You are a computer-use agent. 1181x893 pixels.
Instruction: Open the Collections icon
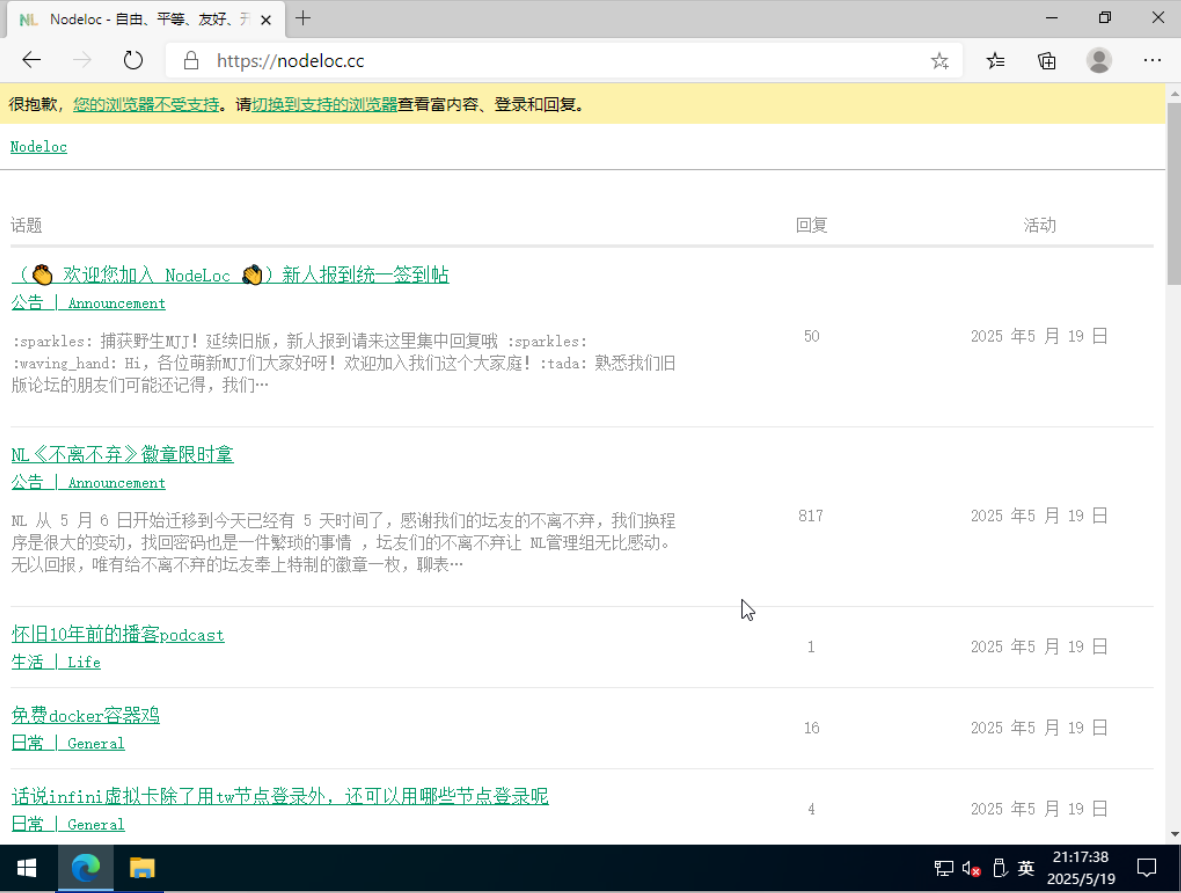point(1047,61)
